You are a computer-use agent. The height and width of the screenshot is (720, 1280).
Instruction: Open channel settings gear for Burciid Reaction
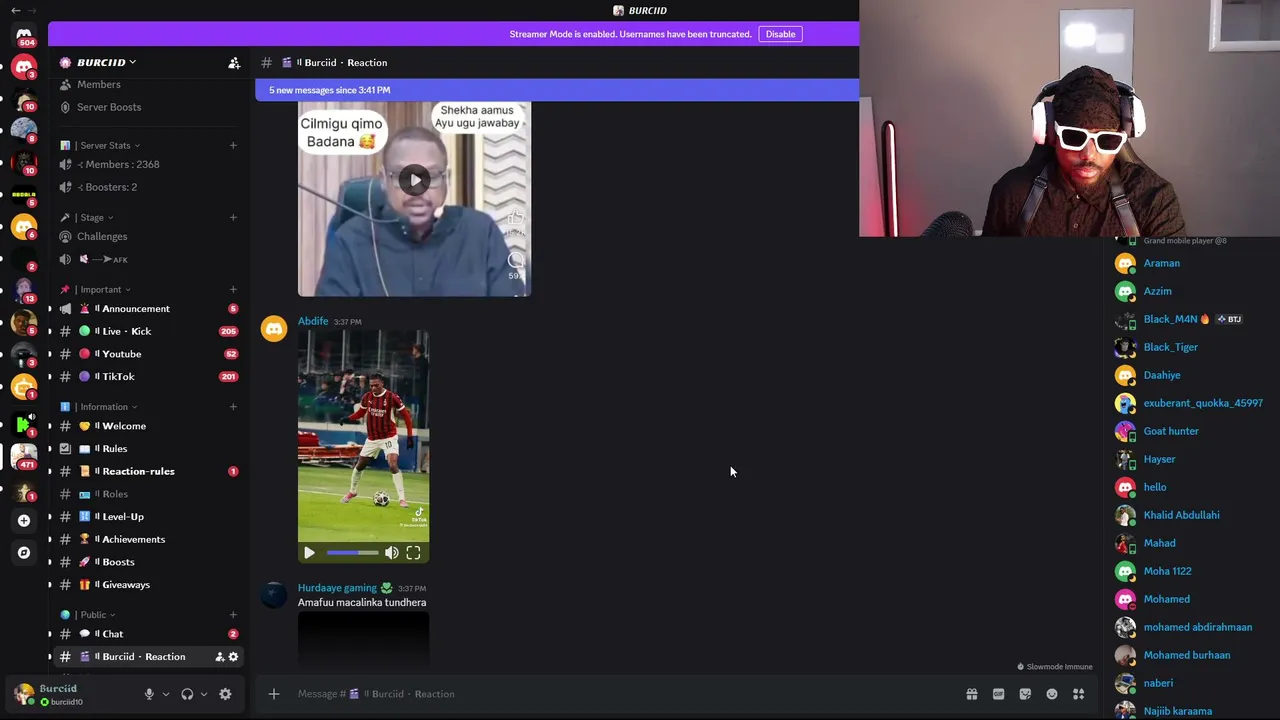click(x=233, y=657)
